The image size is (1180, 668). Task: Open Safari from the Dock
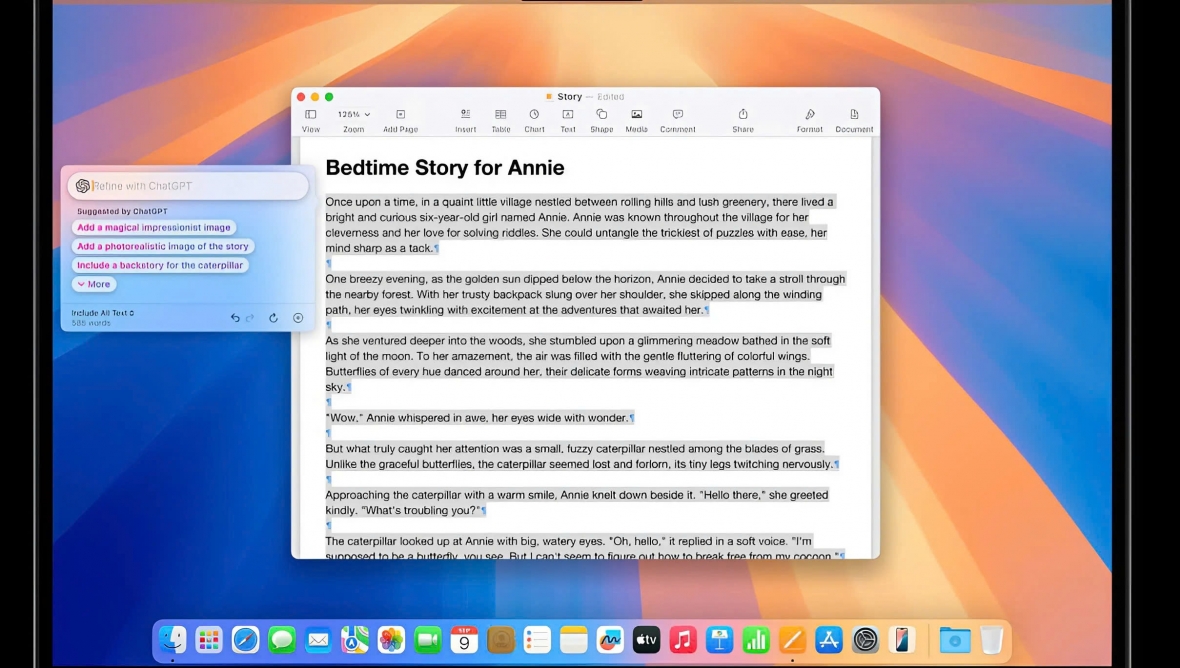point(245,640)
